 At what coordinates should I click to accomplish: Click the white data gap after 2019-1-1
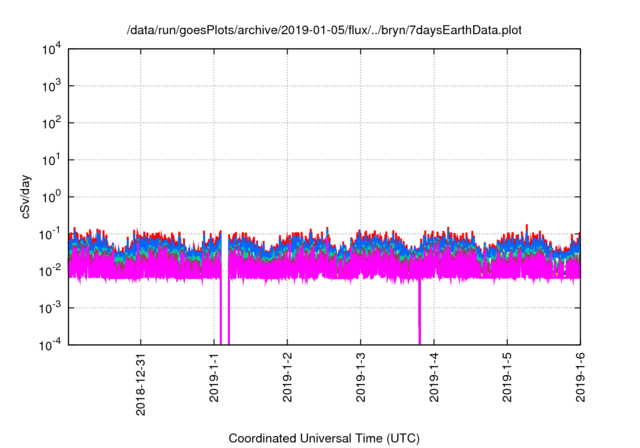pos(224,290)
